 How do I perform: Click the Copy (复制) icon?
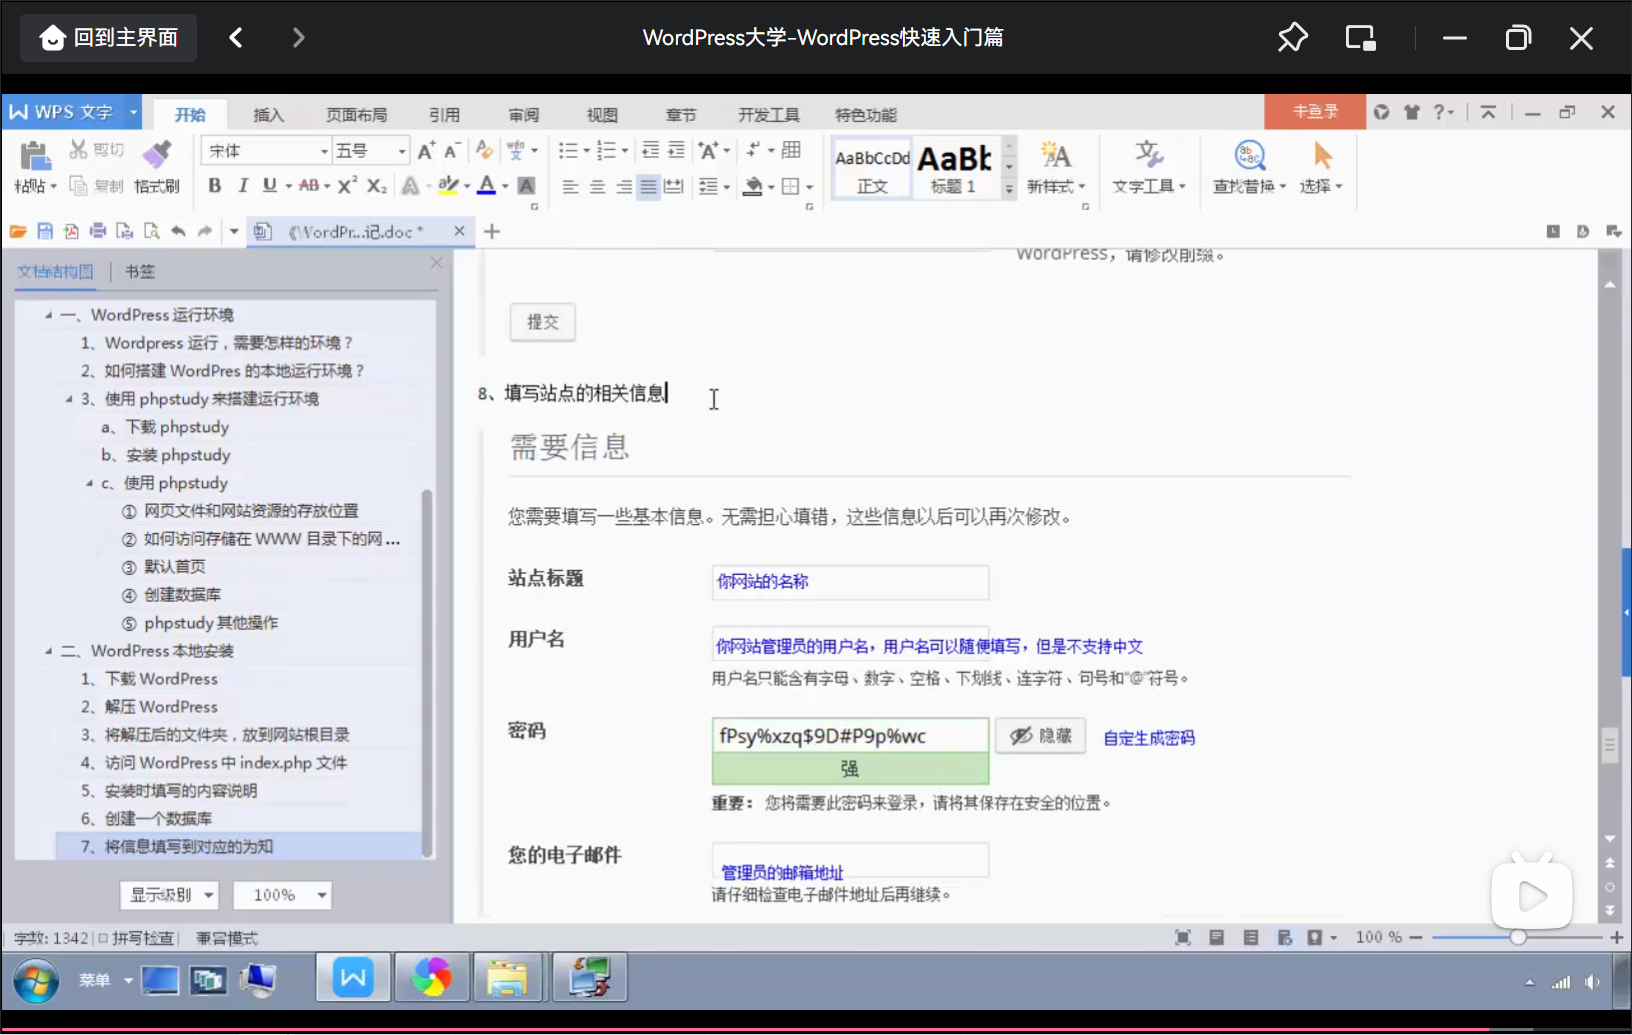[78, 186]
